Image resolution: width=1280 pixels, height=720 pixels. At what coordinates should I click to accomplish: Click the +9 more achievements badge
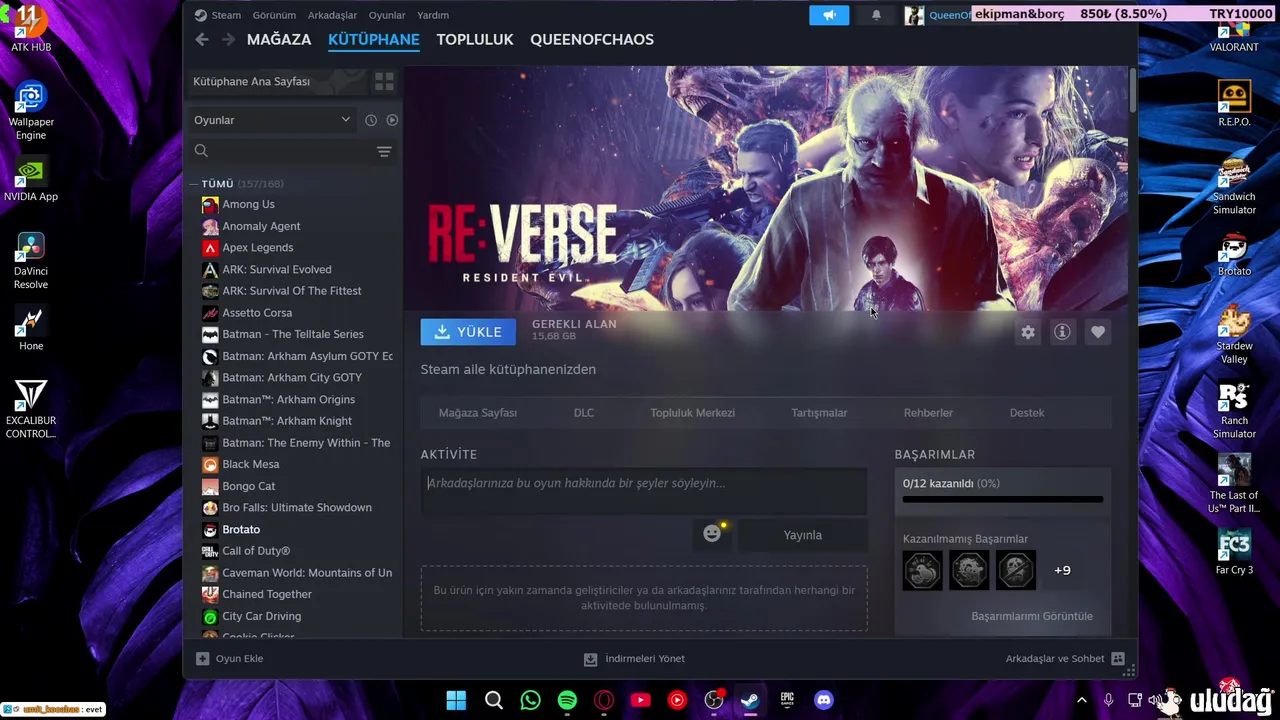click(1062, 570)
